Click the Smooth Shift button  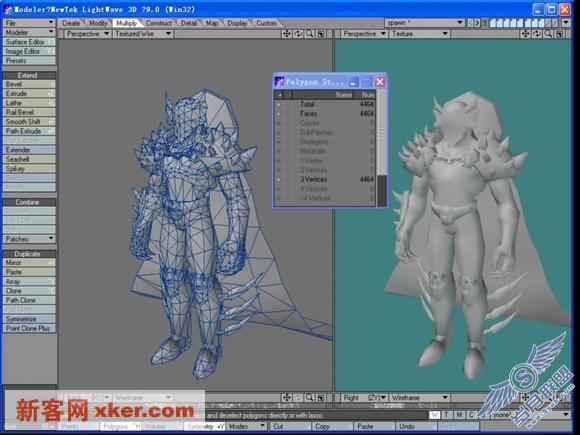point(29,122)
